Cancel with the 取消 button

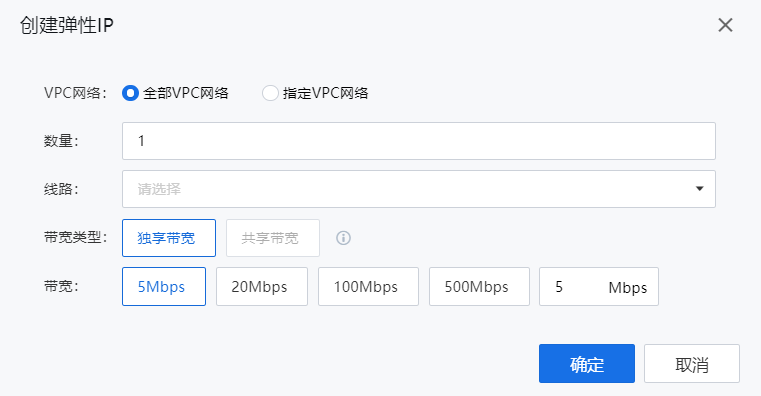coord(692,363)
